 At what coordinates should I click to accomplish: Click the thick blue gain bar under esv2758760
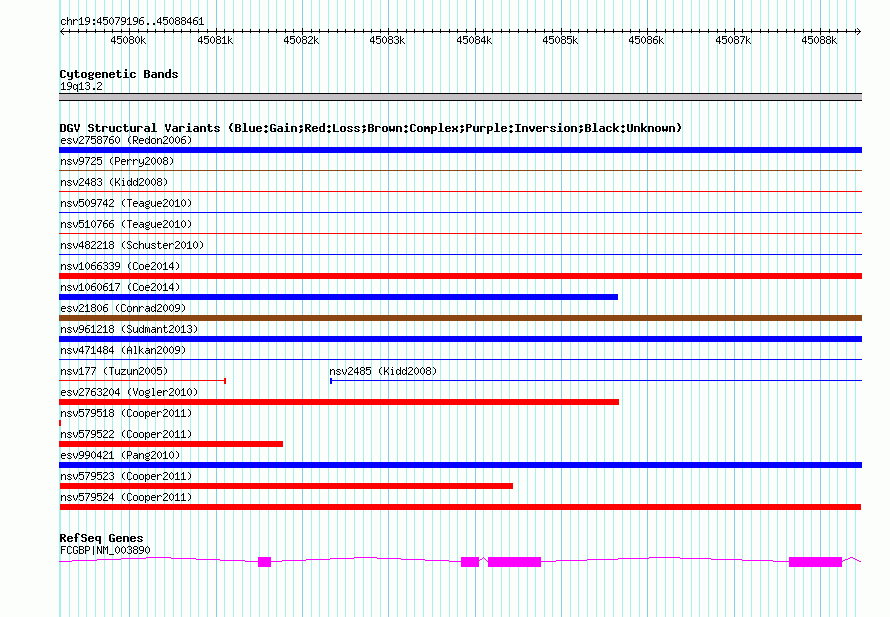click(460, 150)
